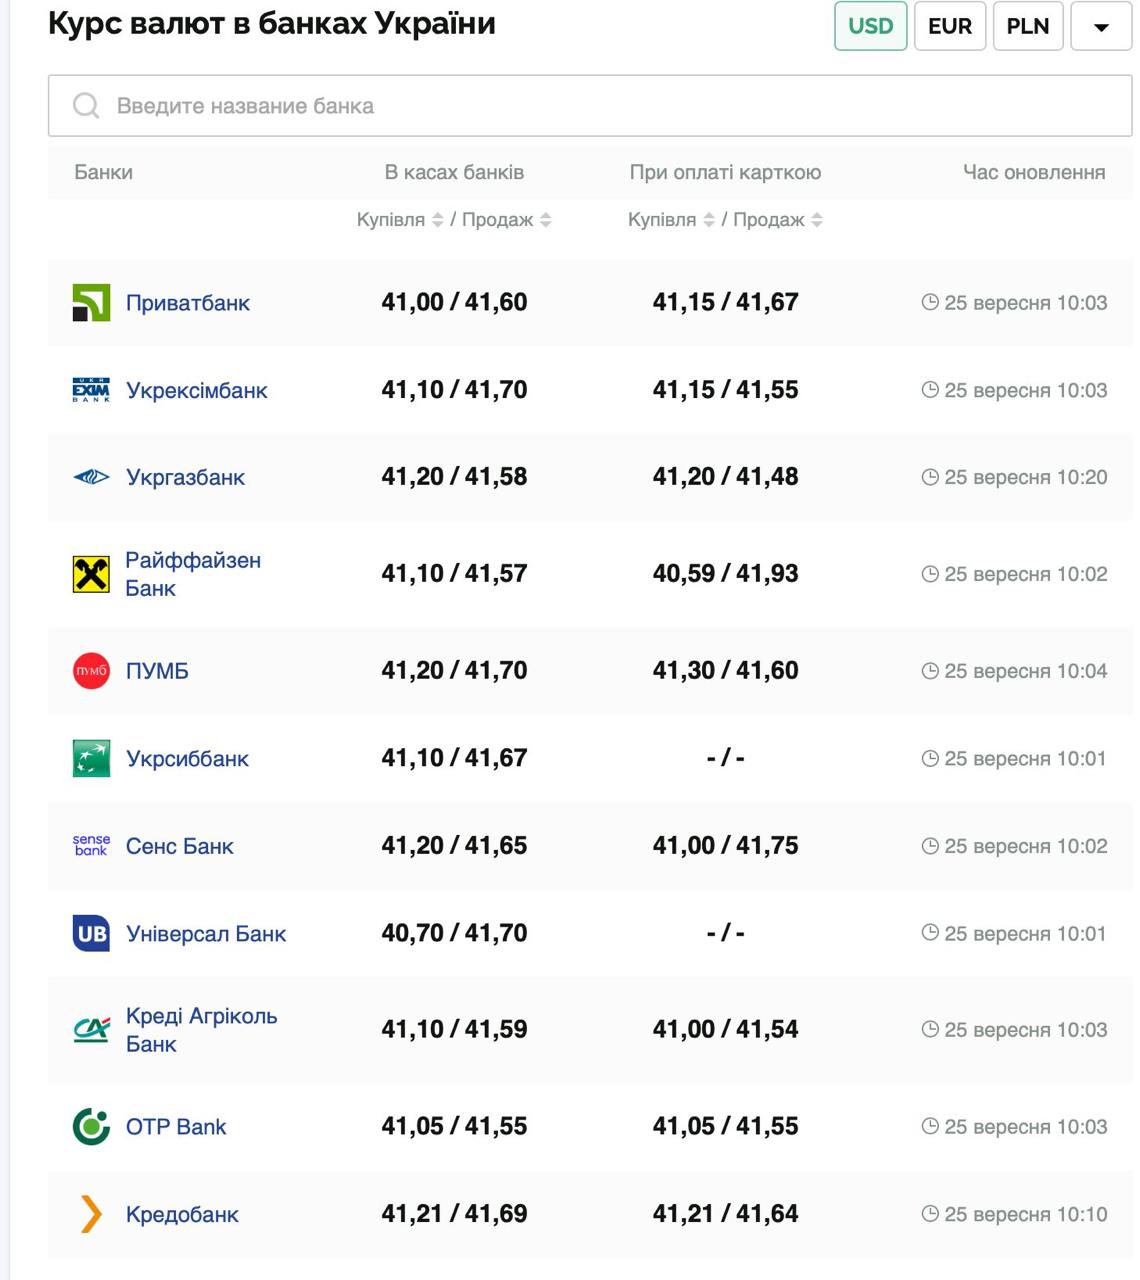Click the Ukreximbank EXIM logo
The height and width of the screenshot is (1280, 1140).
point(91,390)
